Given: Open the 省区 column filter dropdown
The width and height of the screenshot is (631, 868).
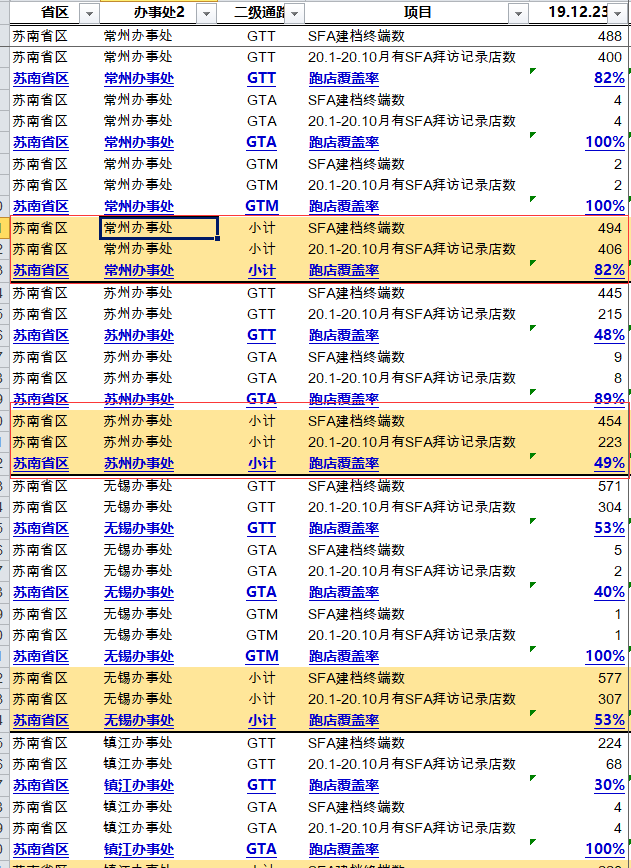Looking at the screenshot, I should tap(89, 13).
